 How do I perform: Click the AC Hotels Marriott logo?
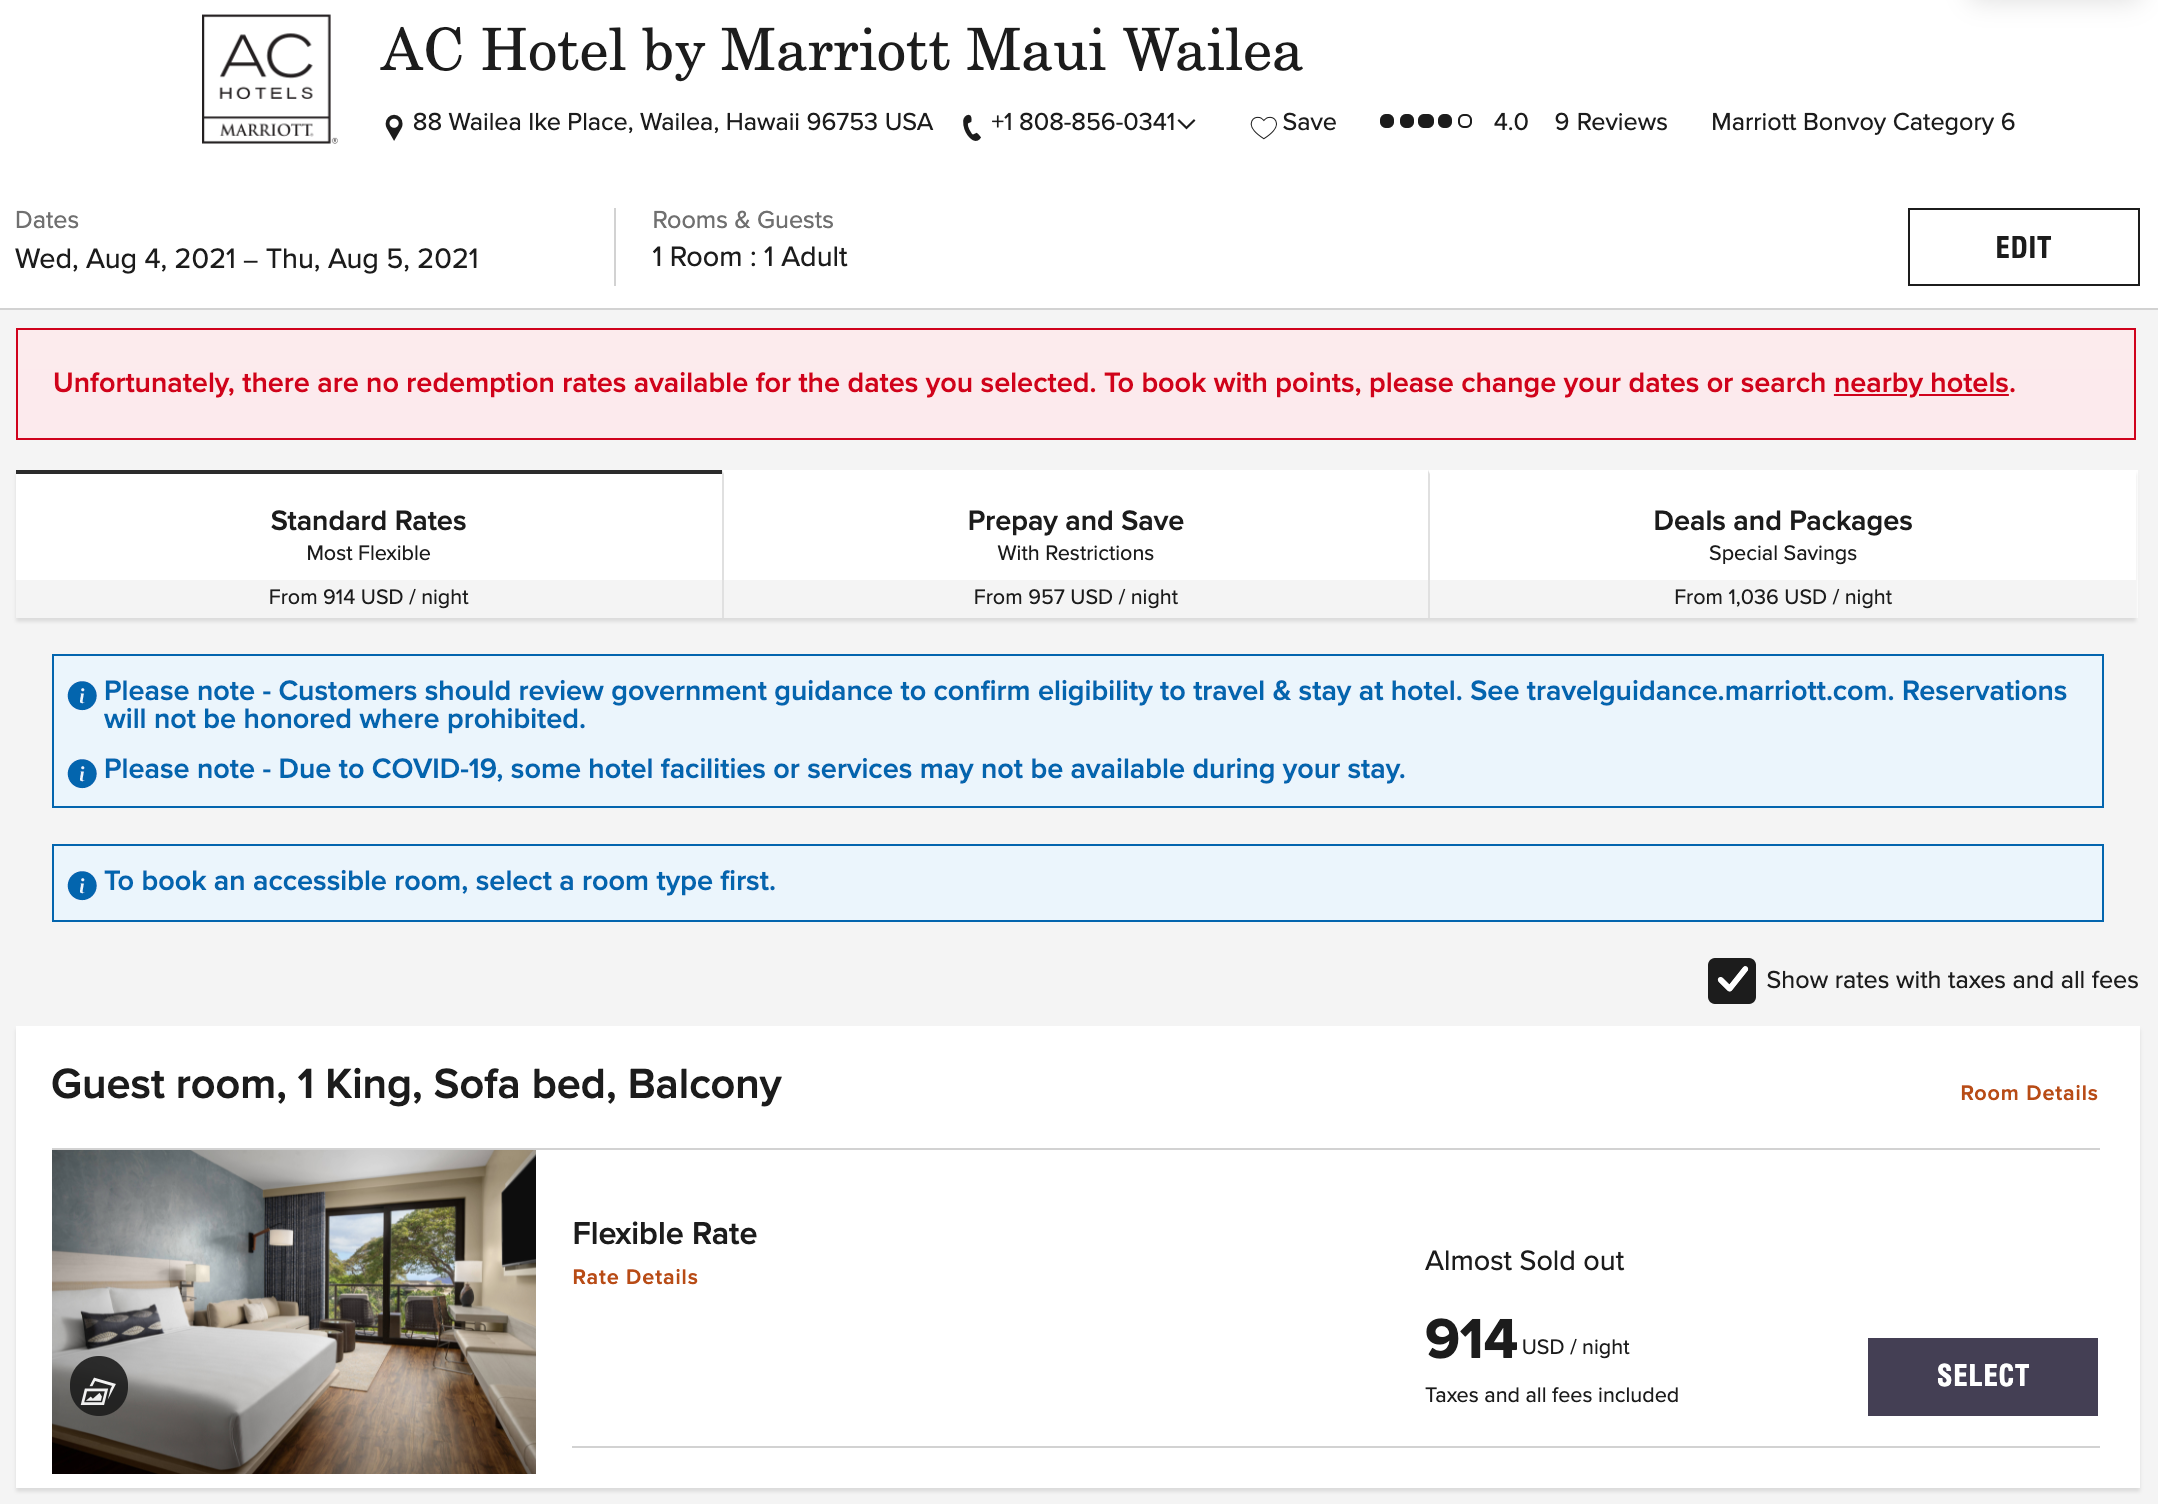[x=267, y=80]
